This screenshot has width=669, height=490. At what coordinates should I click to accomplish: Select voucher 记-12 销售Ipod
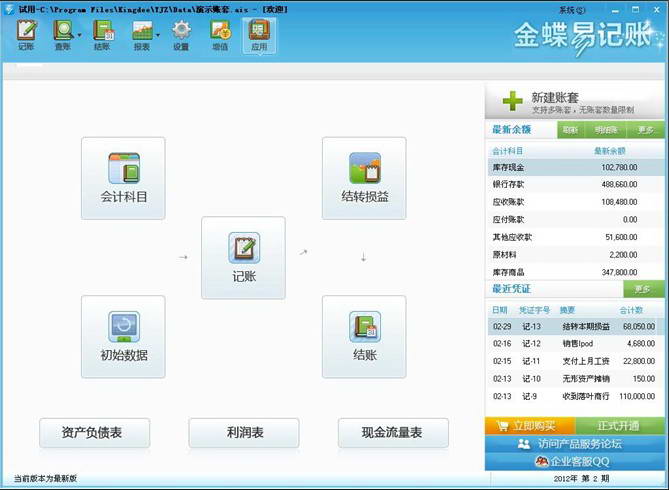(x=576, y=344)
